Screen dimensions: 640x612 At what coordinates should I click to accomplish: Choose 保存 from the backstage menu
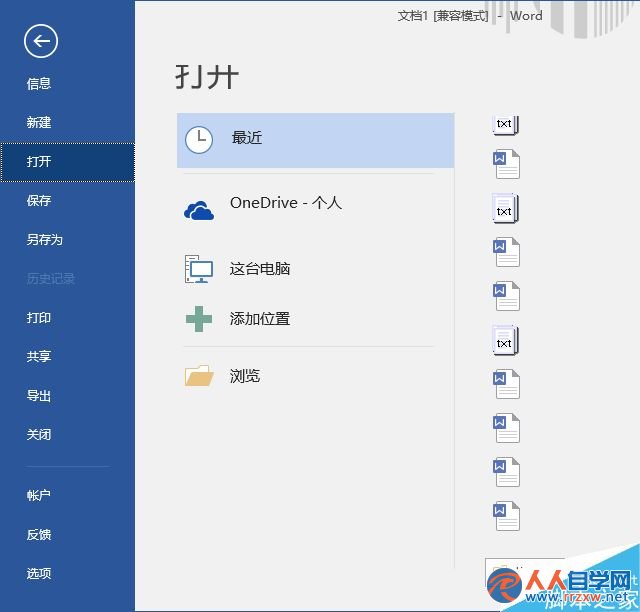pyautogui.click(x=39, y=200)
